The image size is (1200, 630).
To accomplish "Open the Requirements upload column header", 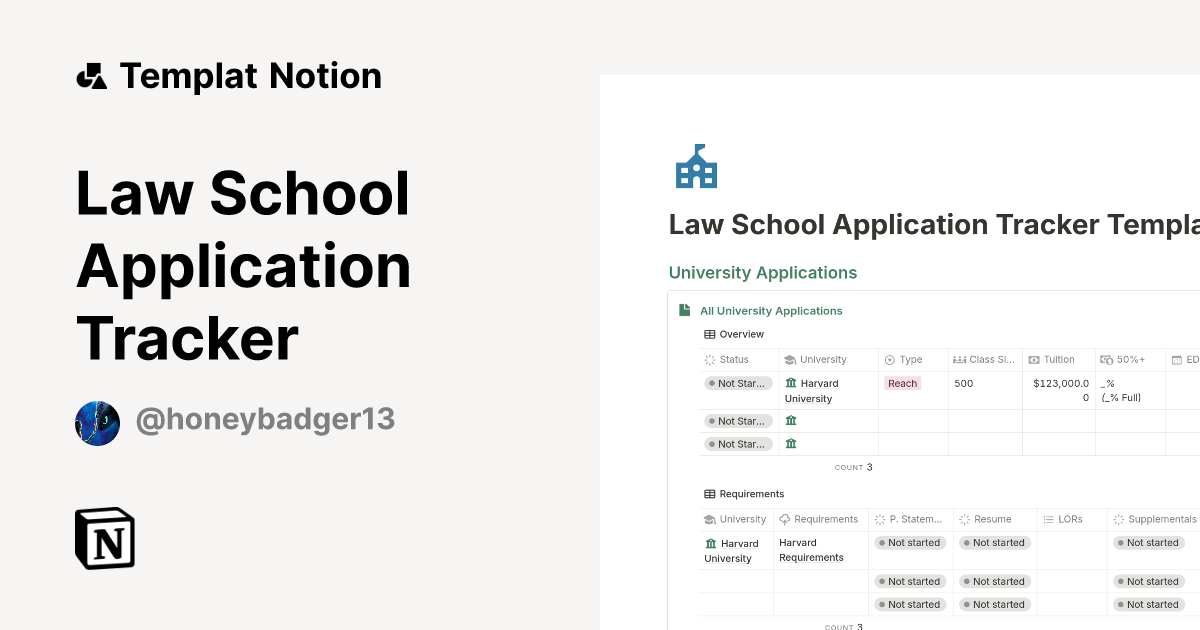I will (x=820, y=519).
